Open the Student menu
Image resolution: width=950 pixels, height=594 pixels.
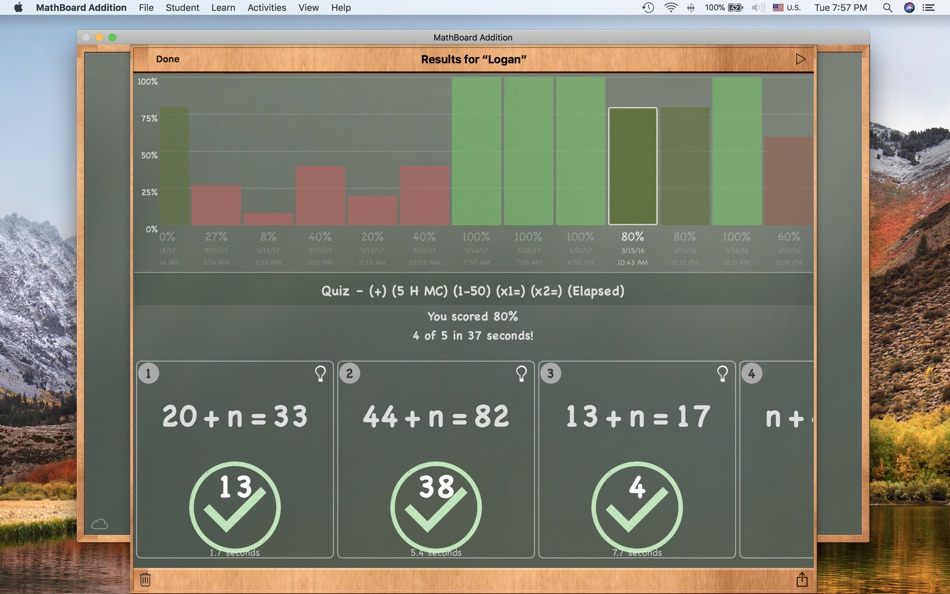[x=182, y=7]
